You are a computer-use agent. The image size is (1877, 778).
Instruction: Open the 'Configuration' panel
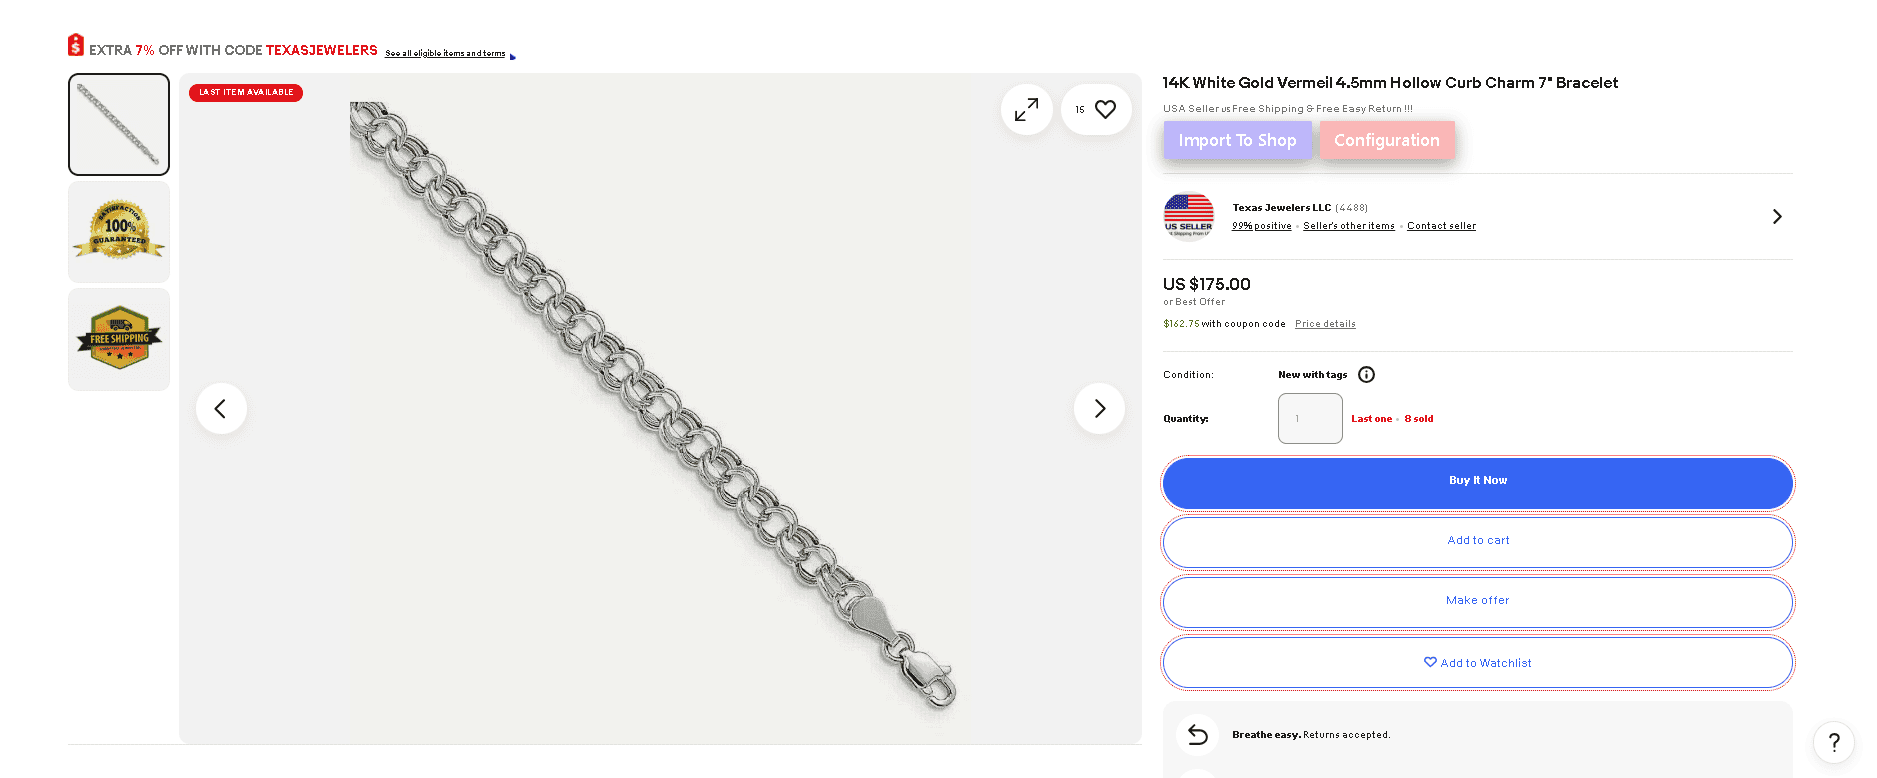click(x=1387, y=140)
